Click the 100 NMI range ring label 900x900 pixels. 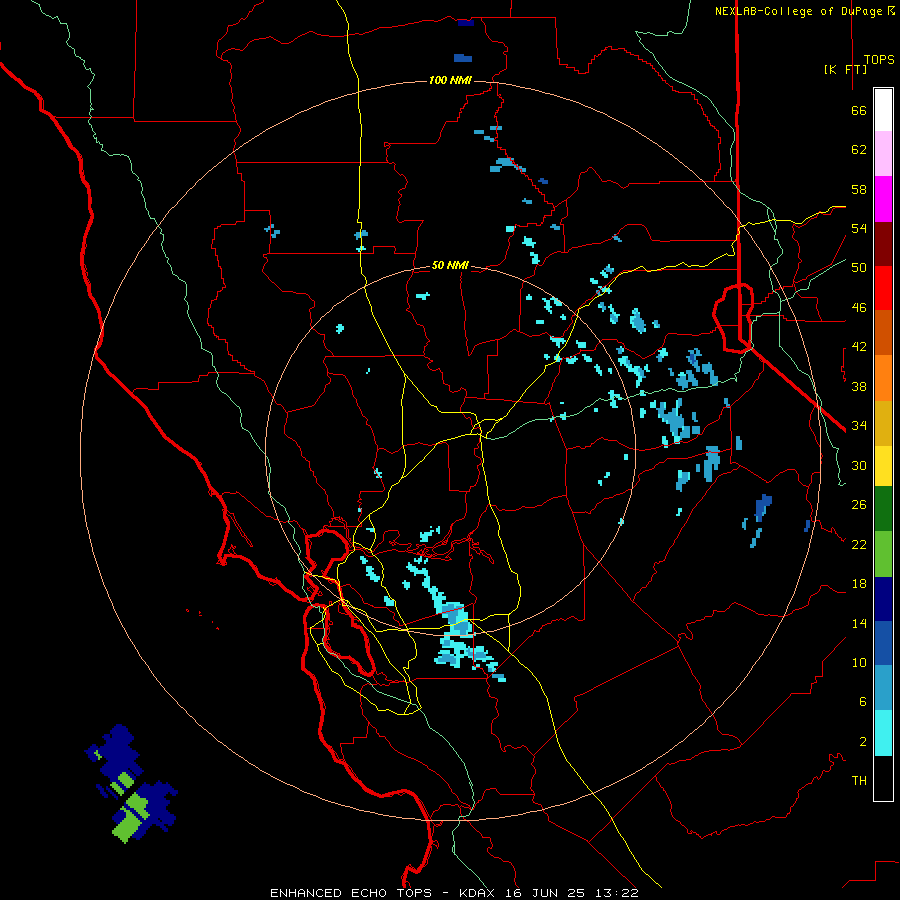450,80
